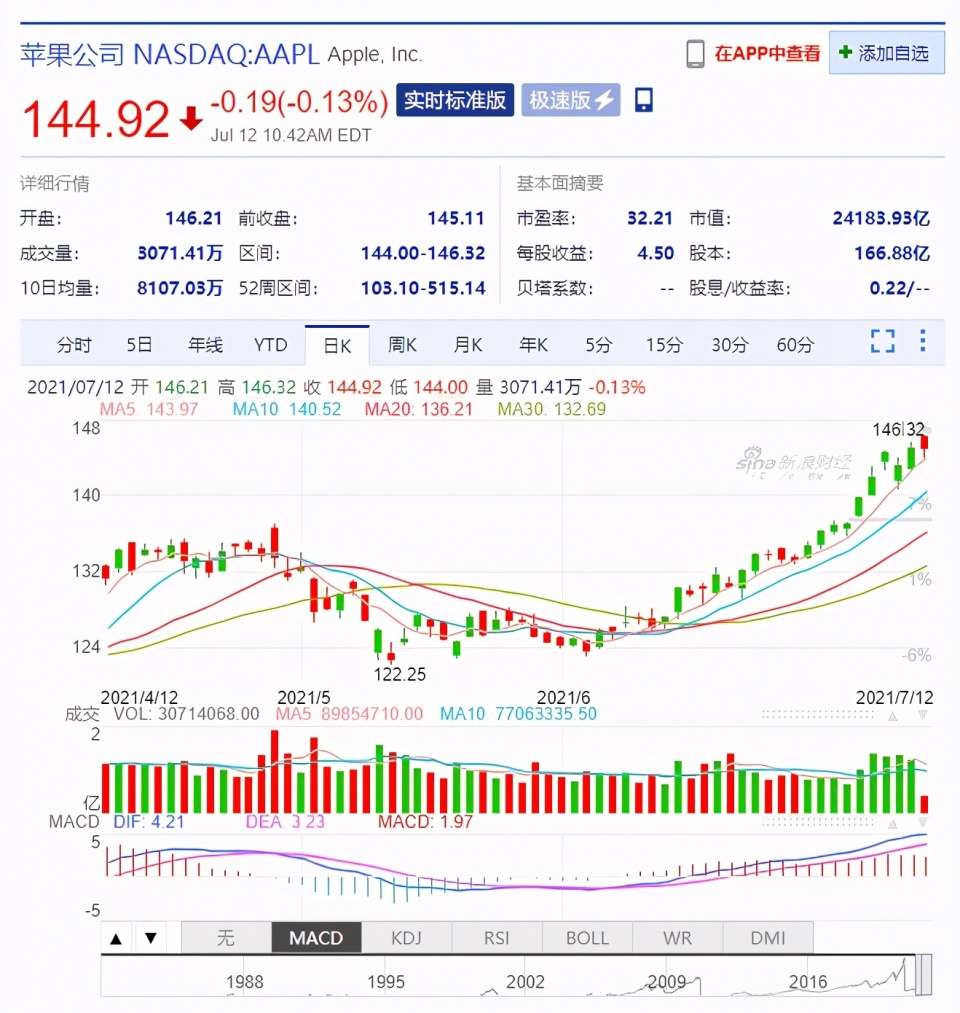Select the 15分 chart tab
This screenshot has height=1013, width=960.
click(x=664, y=345)
